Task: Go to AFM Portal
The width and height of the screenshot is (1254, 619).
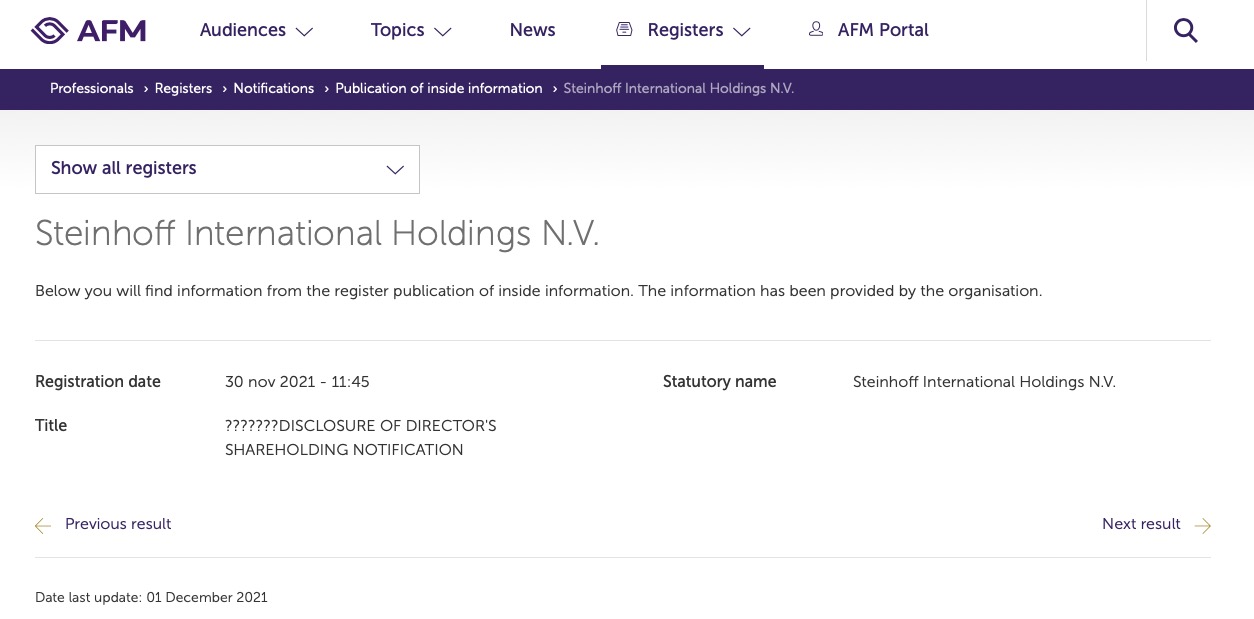Action: tap(883, 30)
